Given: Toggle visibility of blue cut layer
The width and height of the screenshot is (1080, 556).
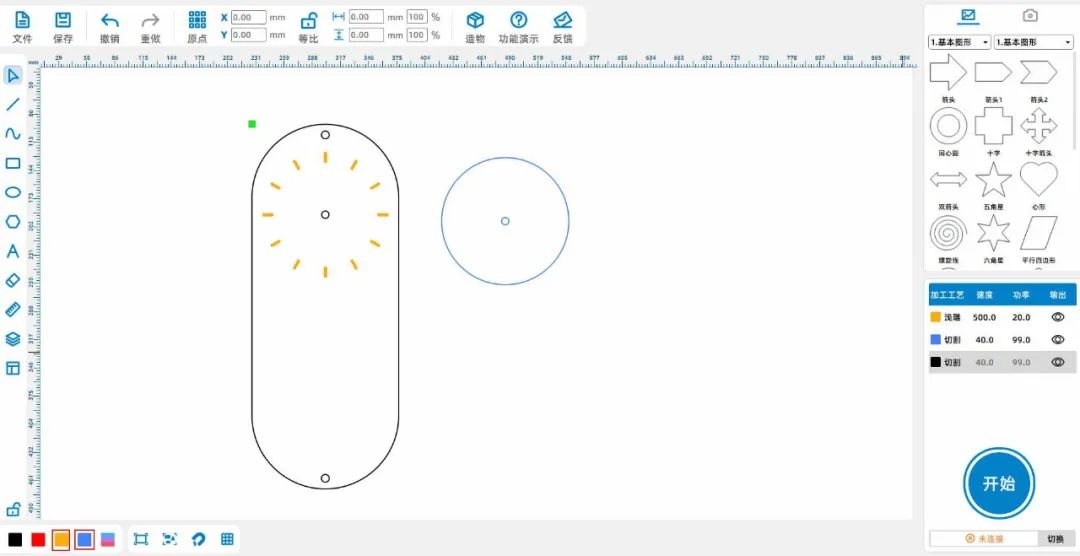Looking at the screenshot, I should coord(1057,340).
